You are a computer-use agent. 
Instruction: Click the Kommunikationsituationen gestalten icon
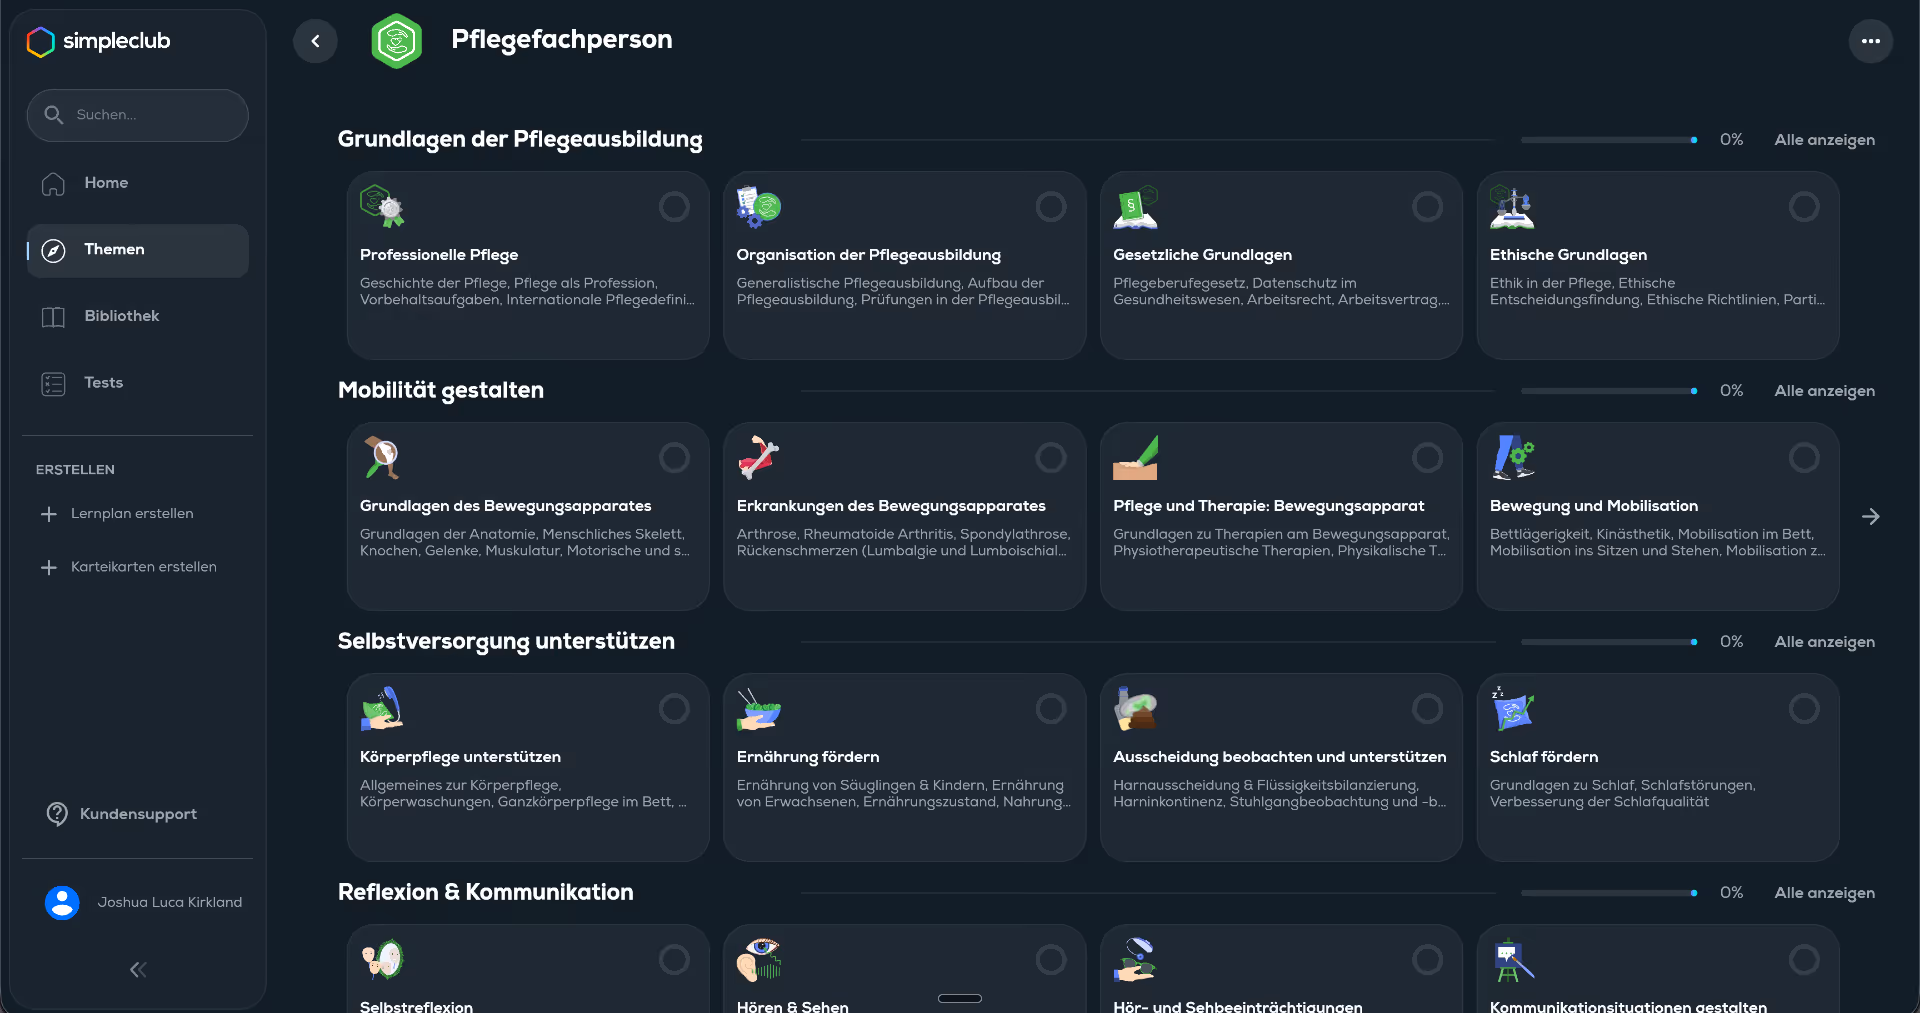[1512, 960]
